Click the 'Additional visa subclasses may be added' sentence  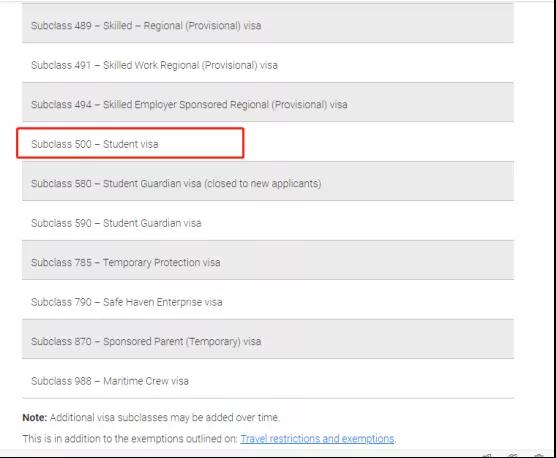click(165, 418)
